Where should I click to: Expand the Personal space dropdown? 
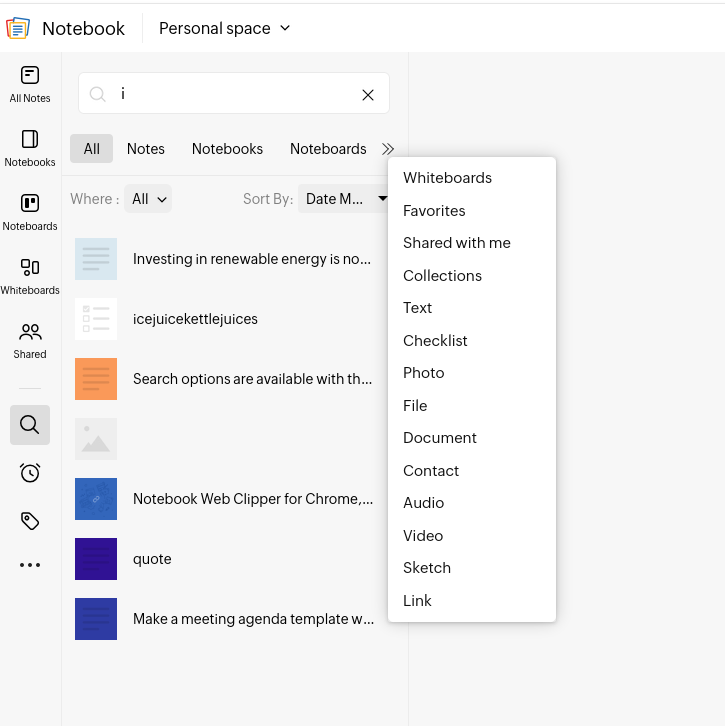coord(225,28)
